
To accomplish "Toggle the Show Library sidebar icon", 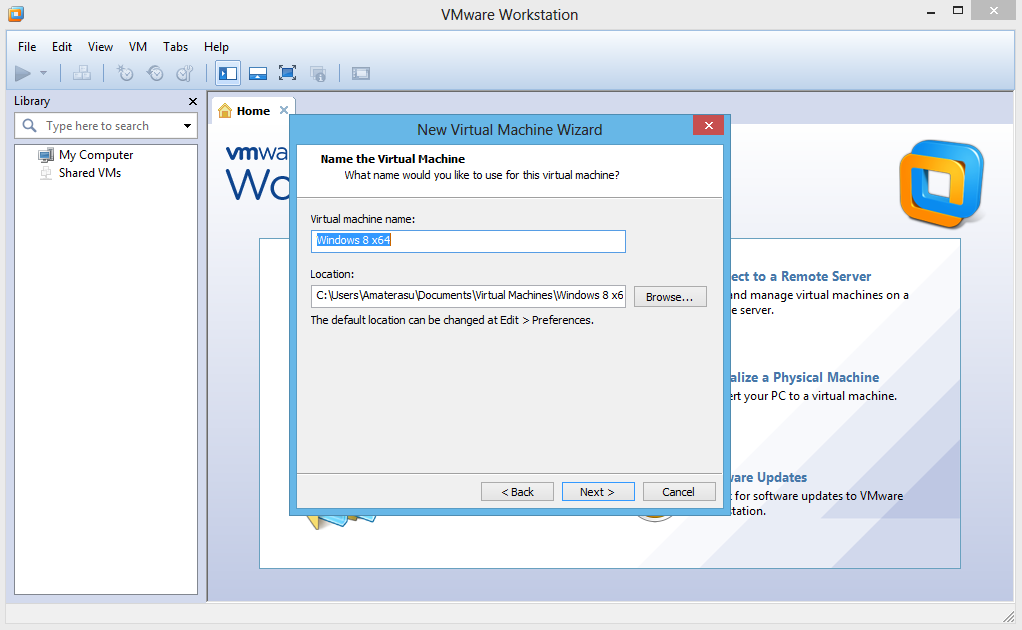I will tap(227, 74).
